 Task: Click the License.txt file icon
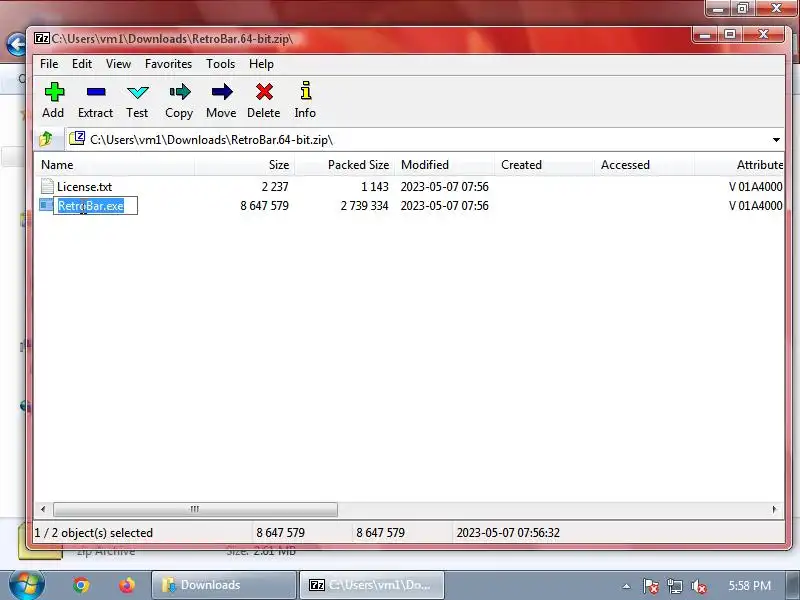(x=47, y=186)
